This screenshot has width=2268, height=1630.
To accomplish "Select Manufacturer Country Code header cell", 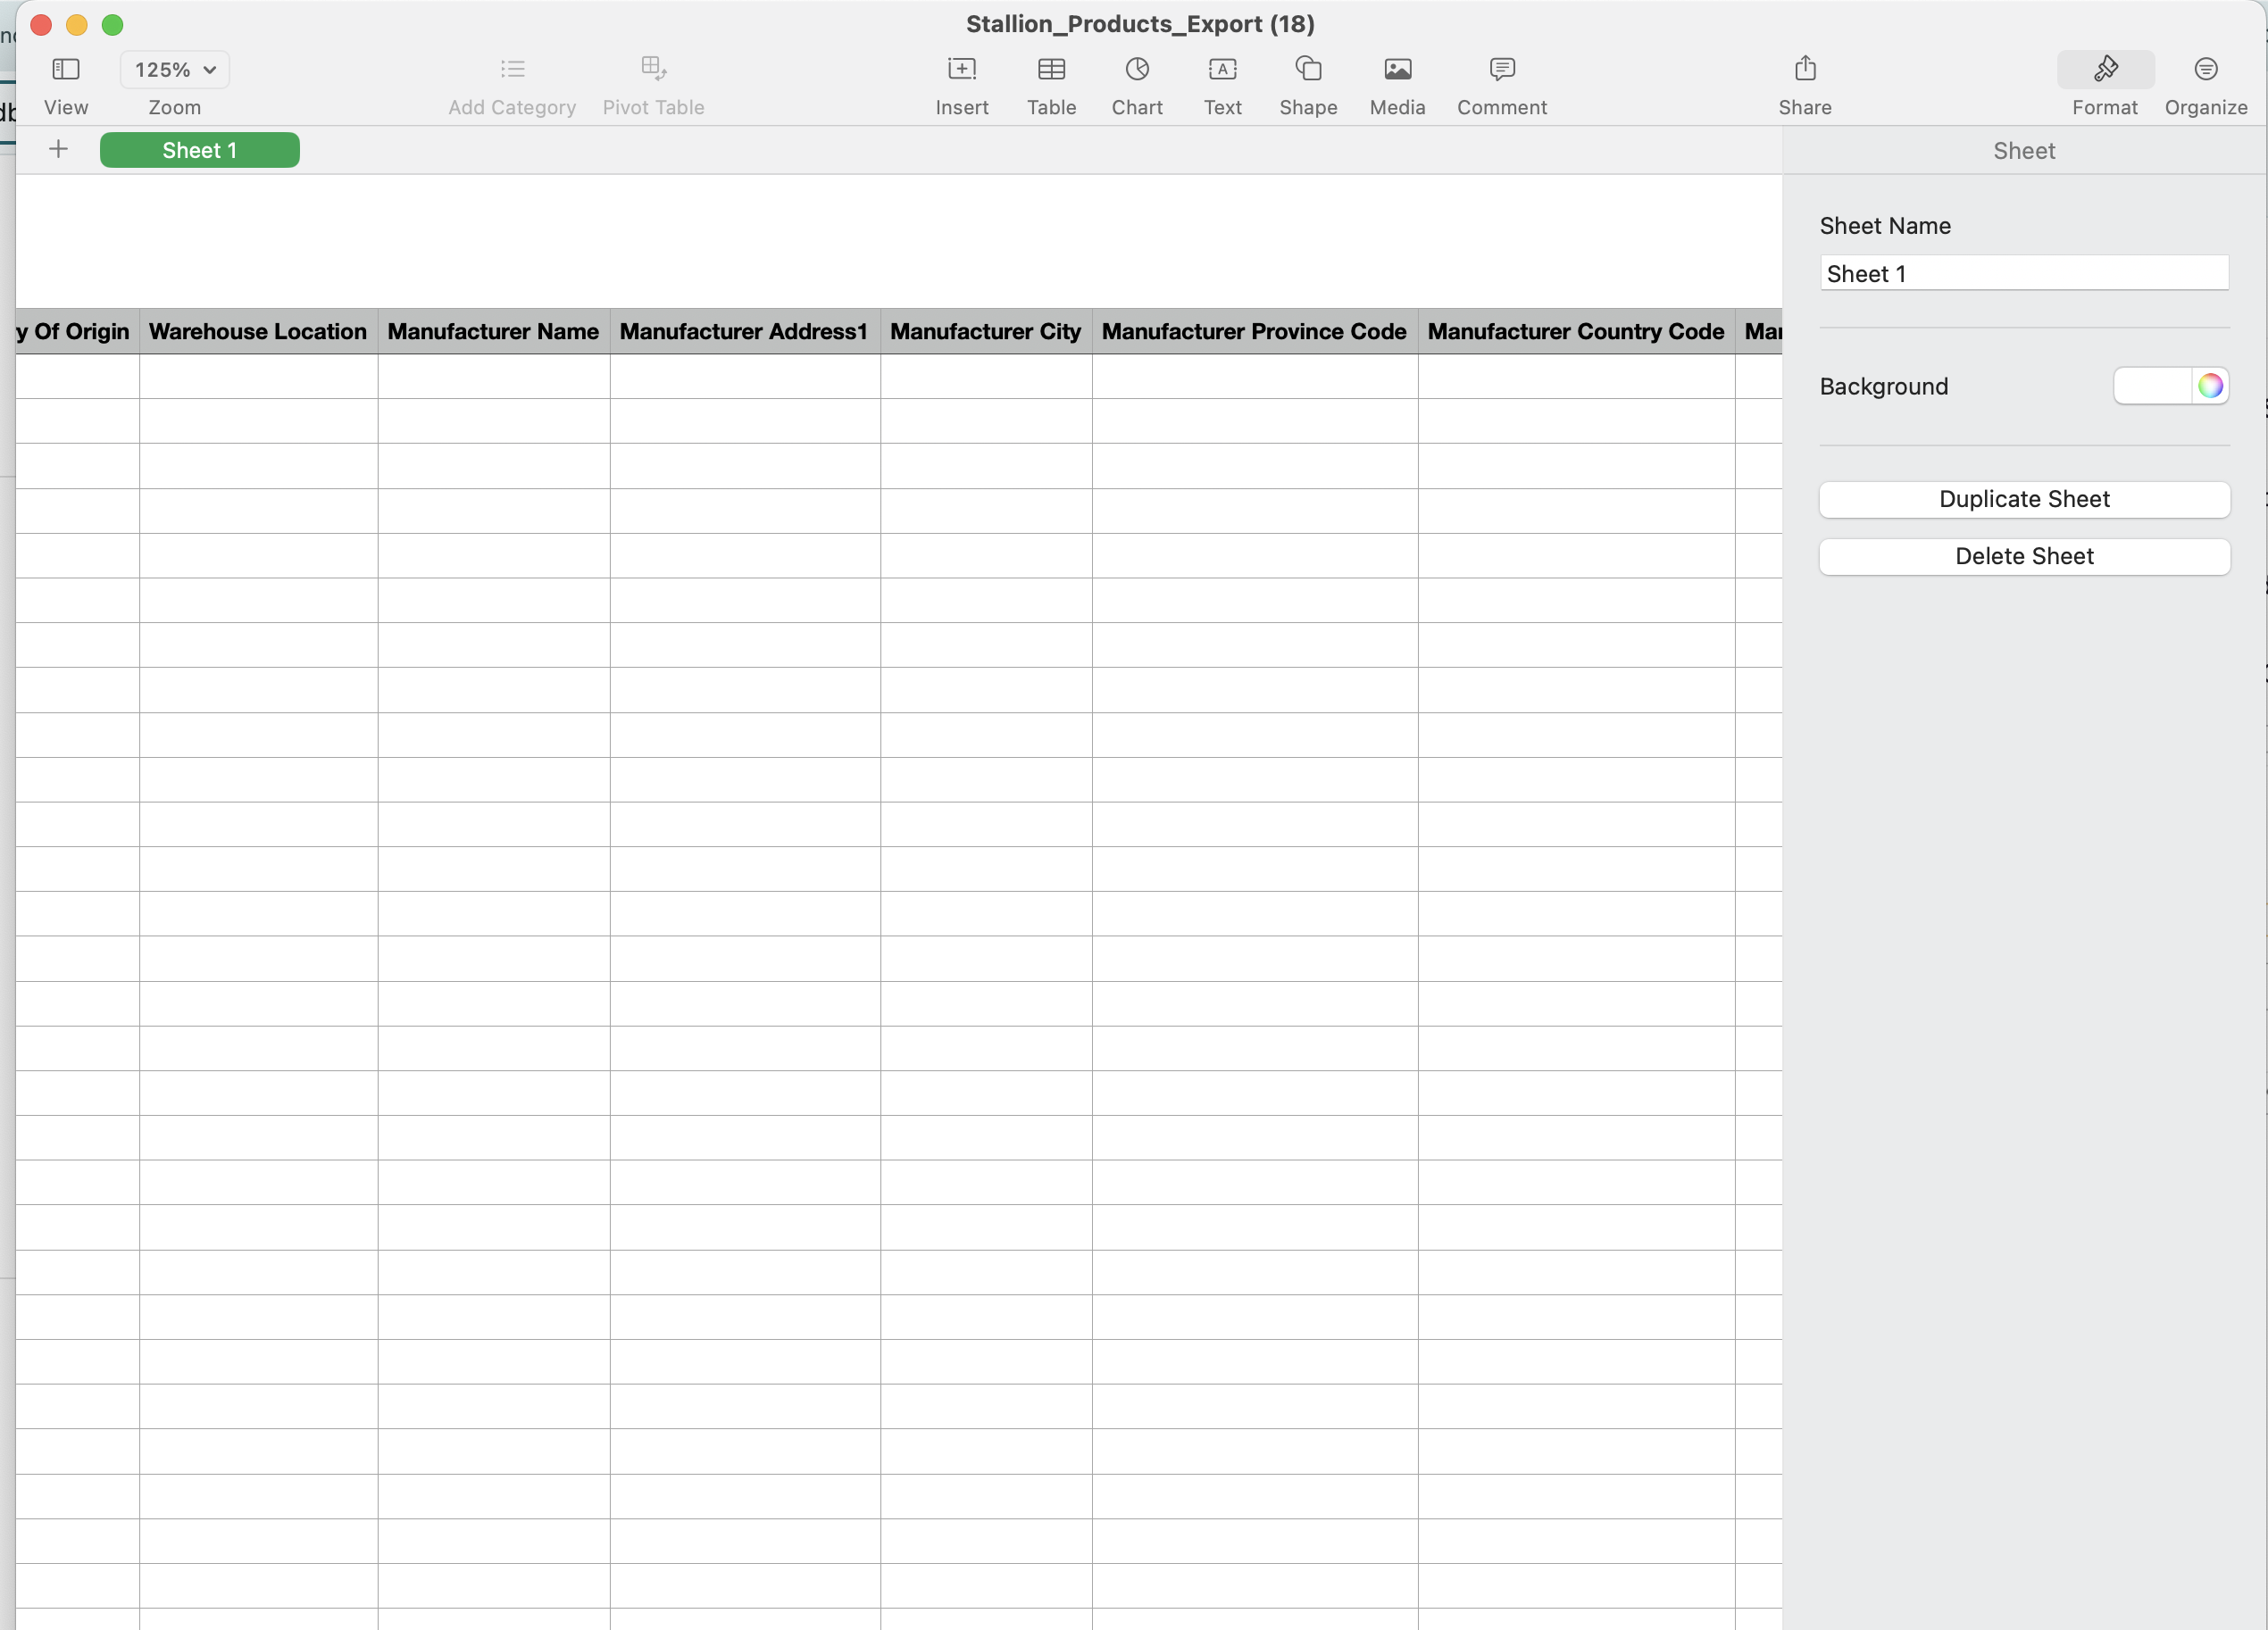I will (x=1576, y=331).
